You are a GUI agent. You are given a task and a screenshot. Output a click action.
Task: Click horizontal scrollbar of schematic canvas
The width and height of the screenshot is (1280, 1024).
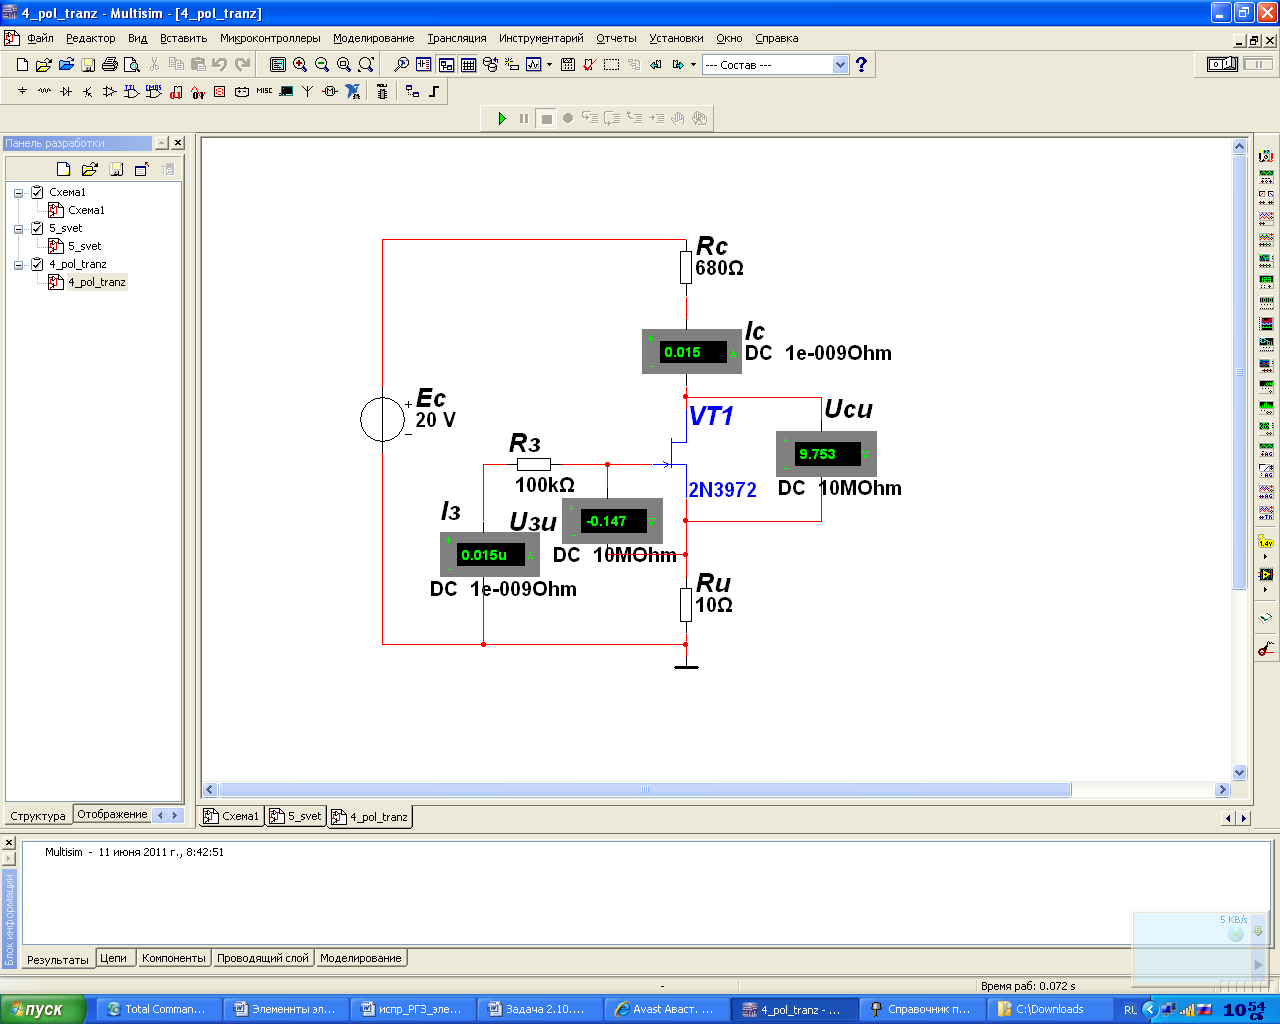click(x=645, y=789)
